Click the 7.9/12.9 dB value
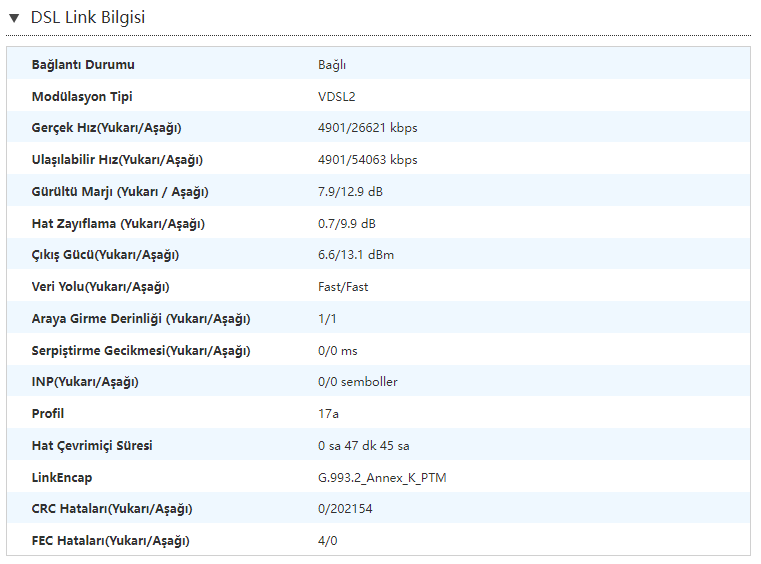The width and height of the screenshot is (761, 564). (350, 192)
